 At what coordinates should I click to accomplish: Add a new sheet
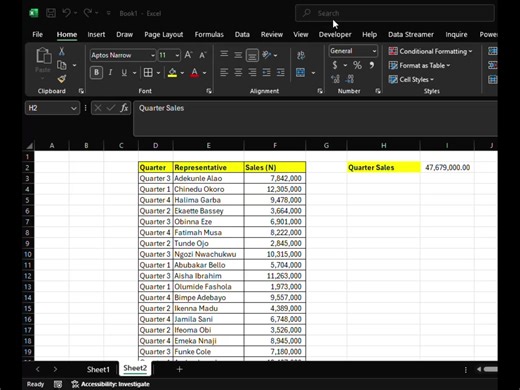coord(179,369)
